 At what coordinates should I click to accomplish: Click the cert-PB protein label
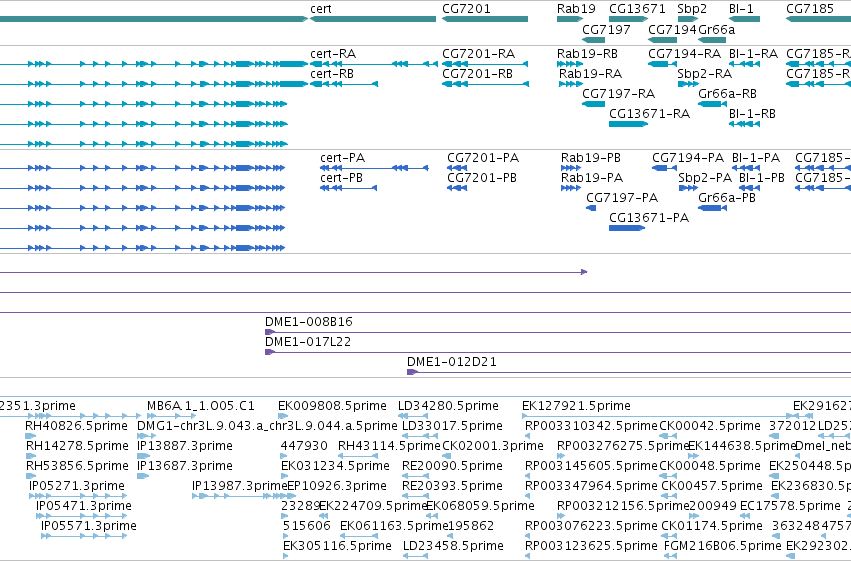tap(341, 178)
